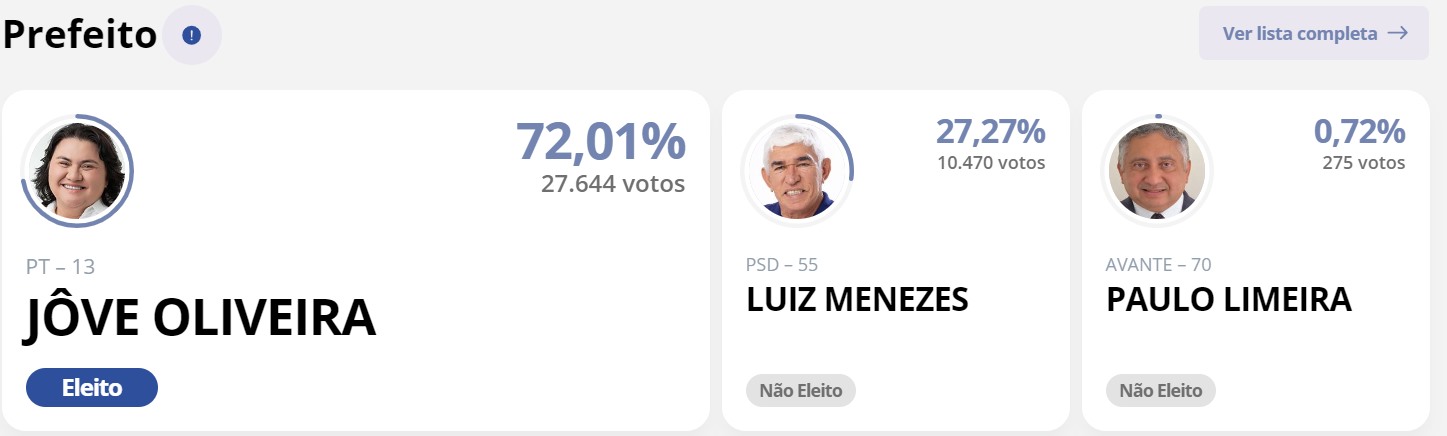Click the arrow icon in Ver lista completa
The width and height of the screenshot is (1447, 436).
coord(1397,33)
